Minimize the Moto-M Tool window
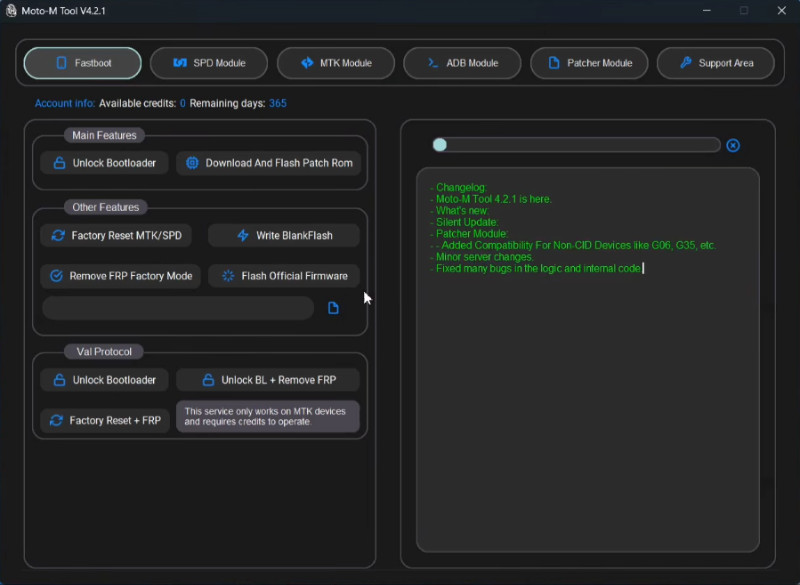Screen dimensions: 800x585 tap(707, 11)
